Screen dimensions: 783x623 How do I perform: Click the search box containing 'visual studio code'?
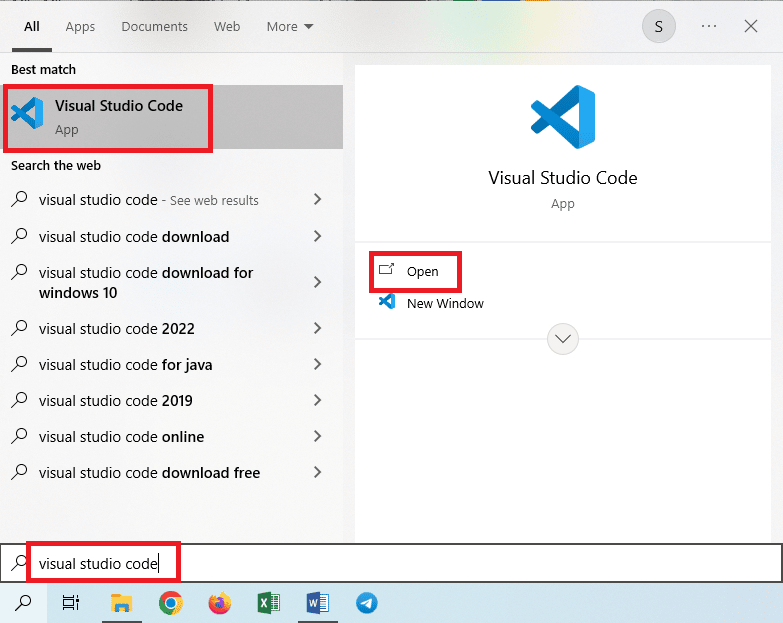pos(392,563)
